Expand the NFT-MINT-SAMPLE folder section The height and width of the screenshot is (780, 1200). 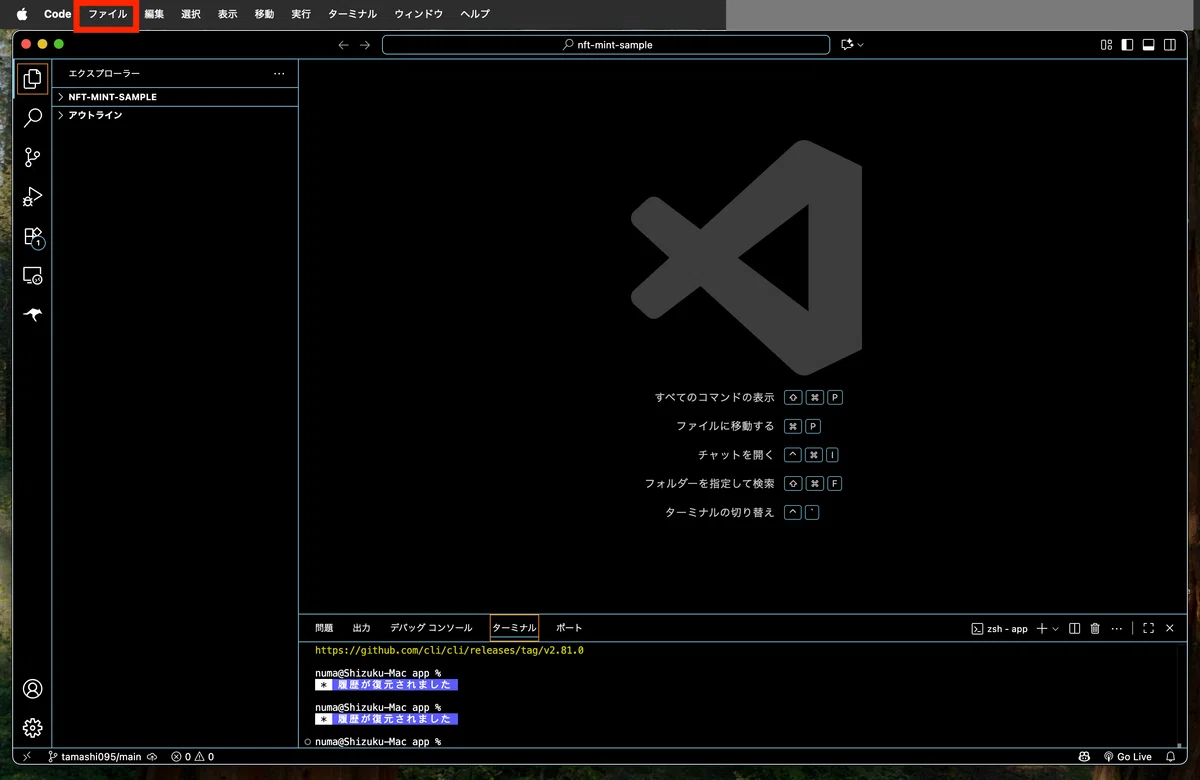tap(175, 97)
